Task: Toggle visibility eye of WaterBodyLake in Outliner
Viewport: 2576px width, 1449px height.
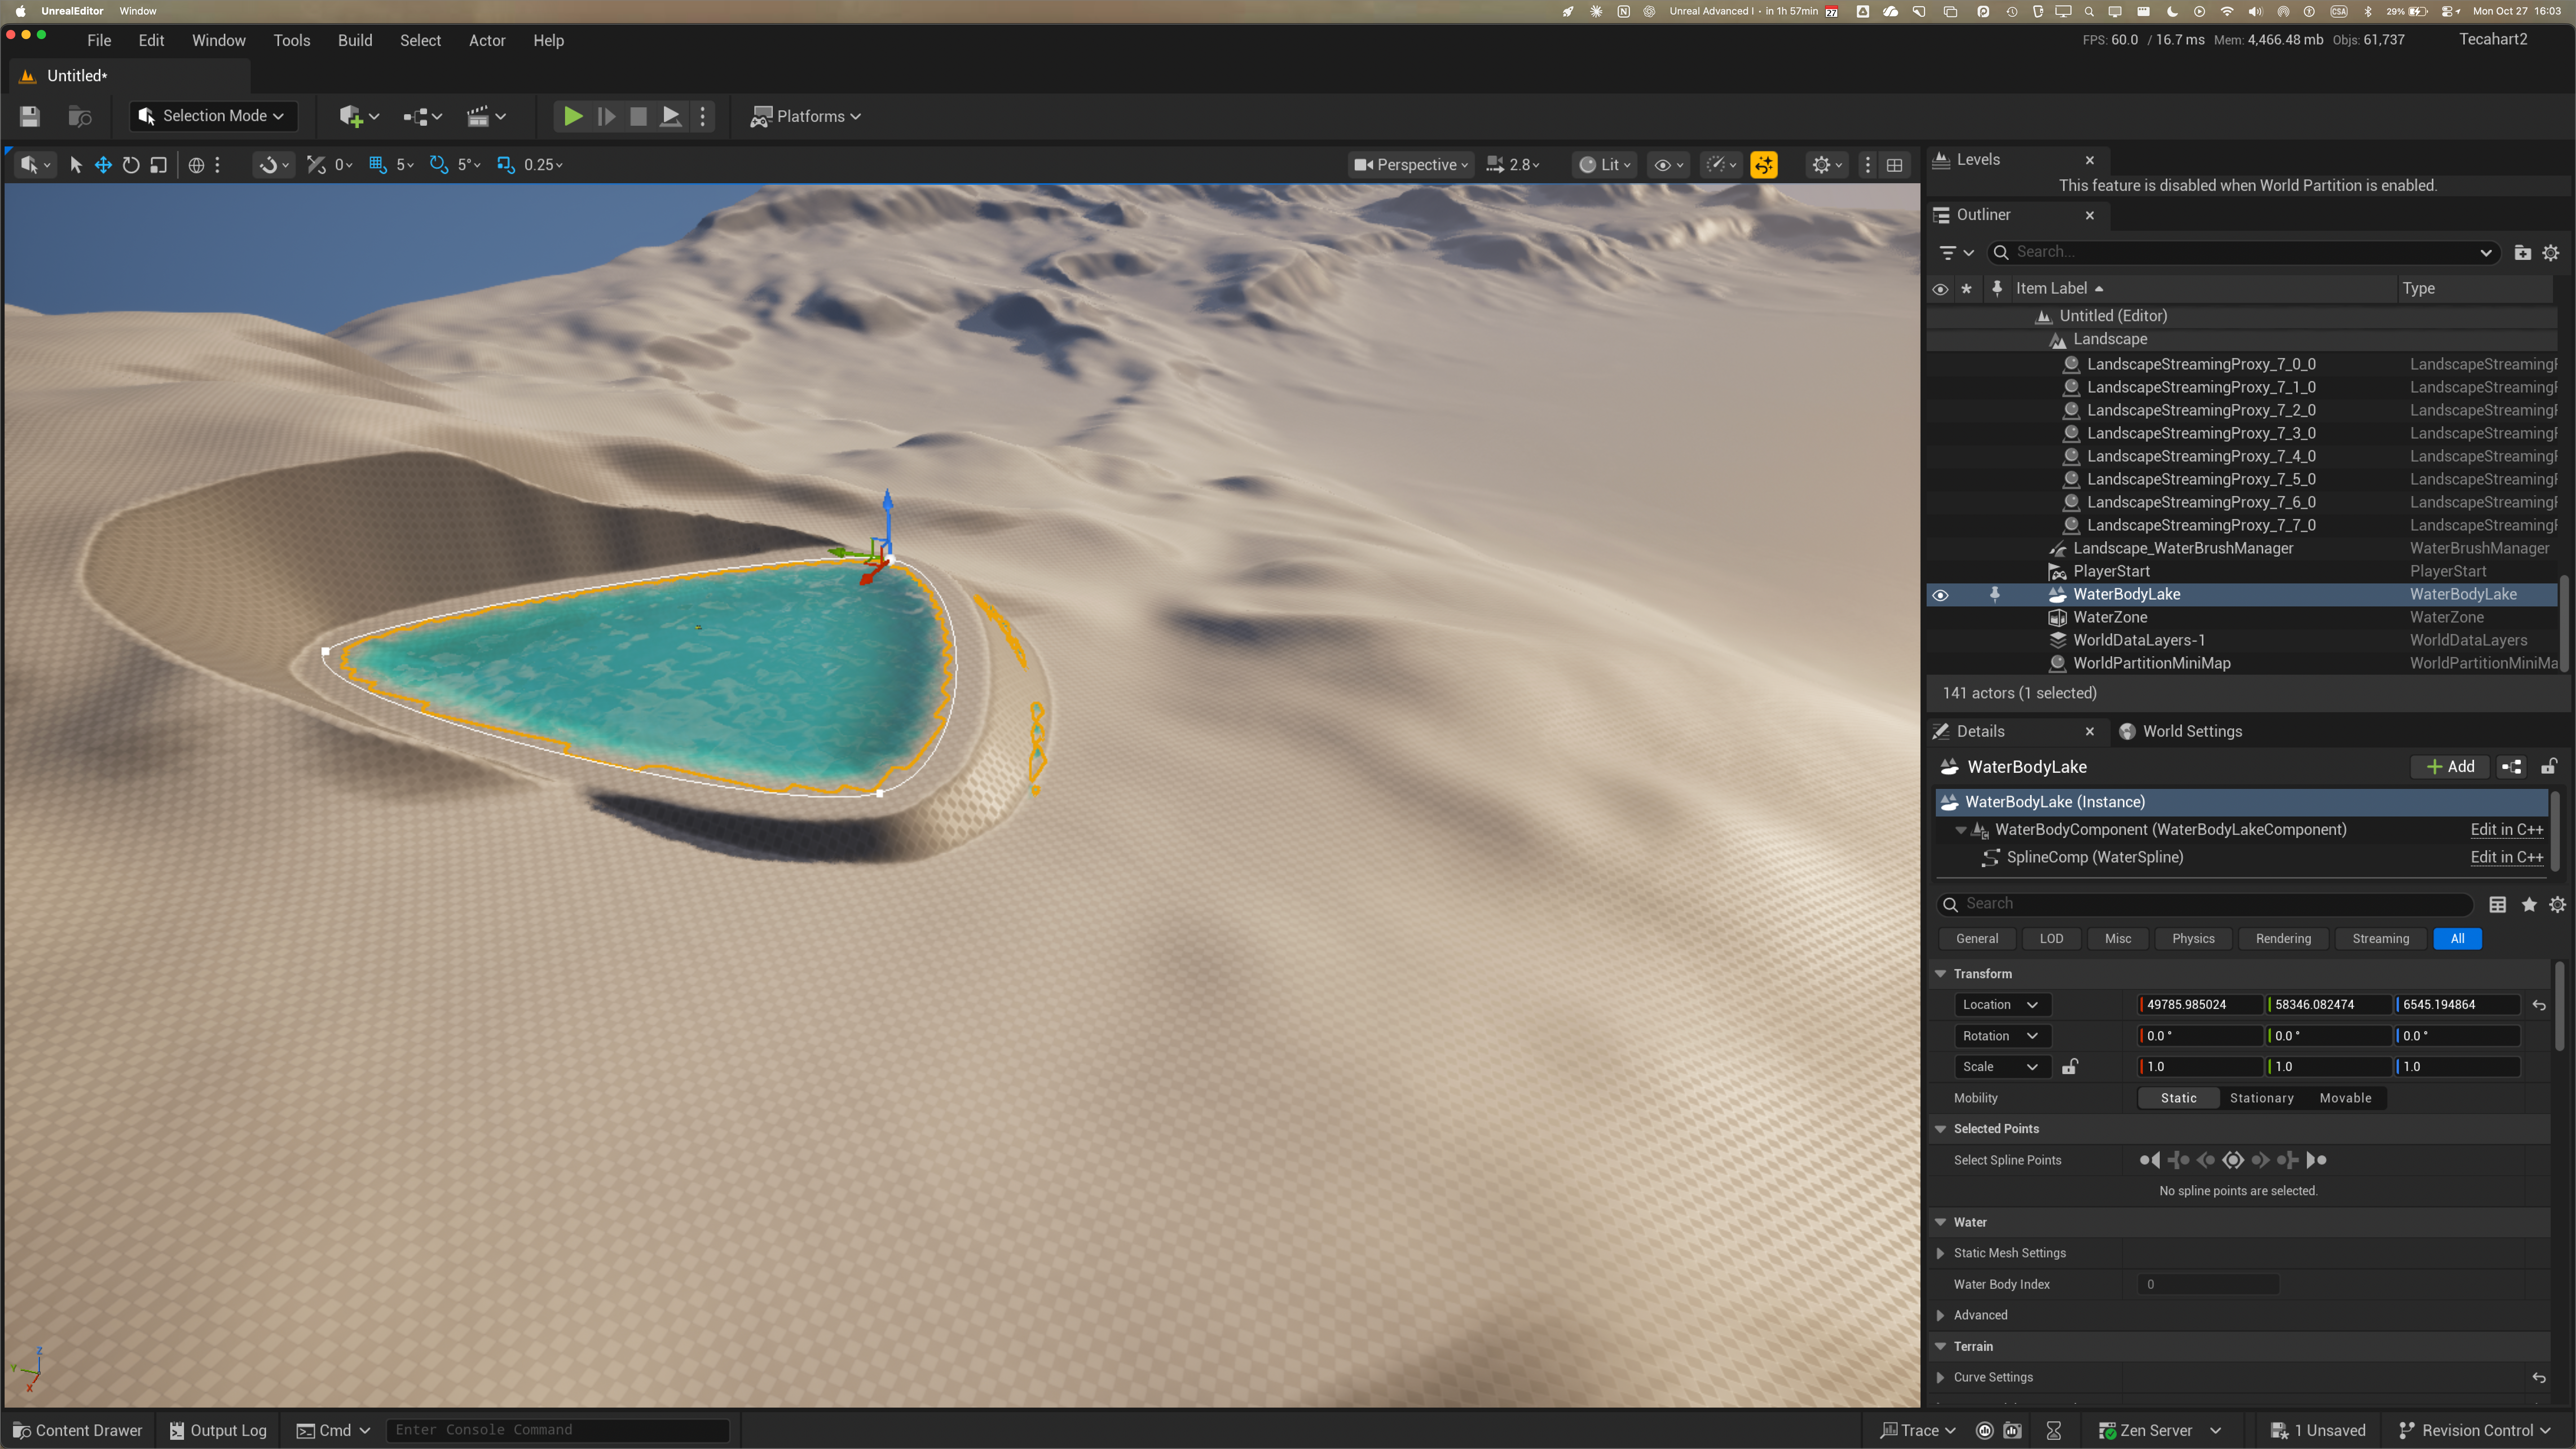Action: 1940,595
